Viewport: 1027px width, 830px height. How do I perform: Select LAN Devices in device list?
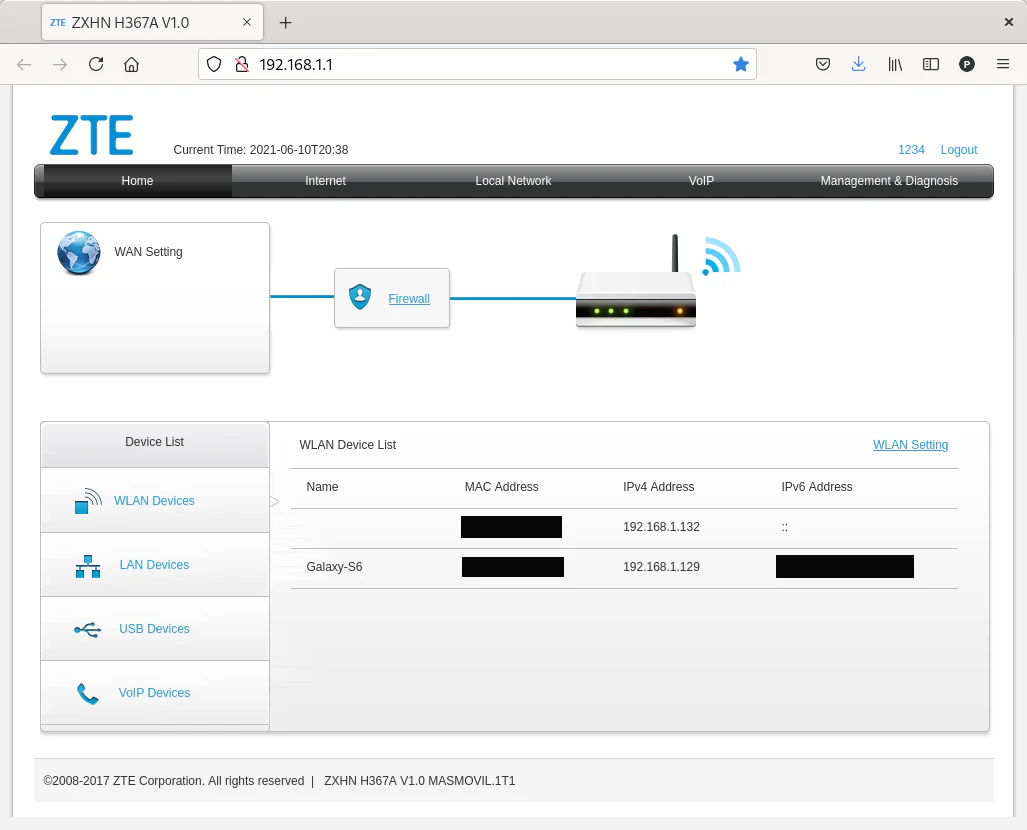pyautogui.click(x=154, y=565)
